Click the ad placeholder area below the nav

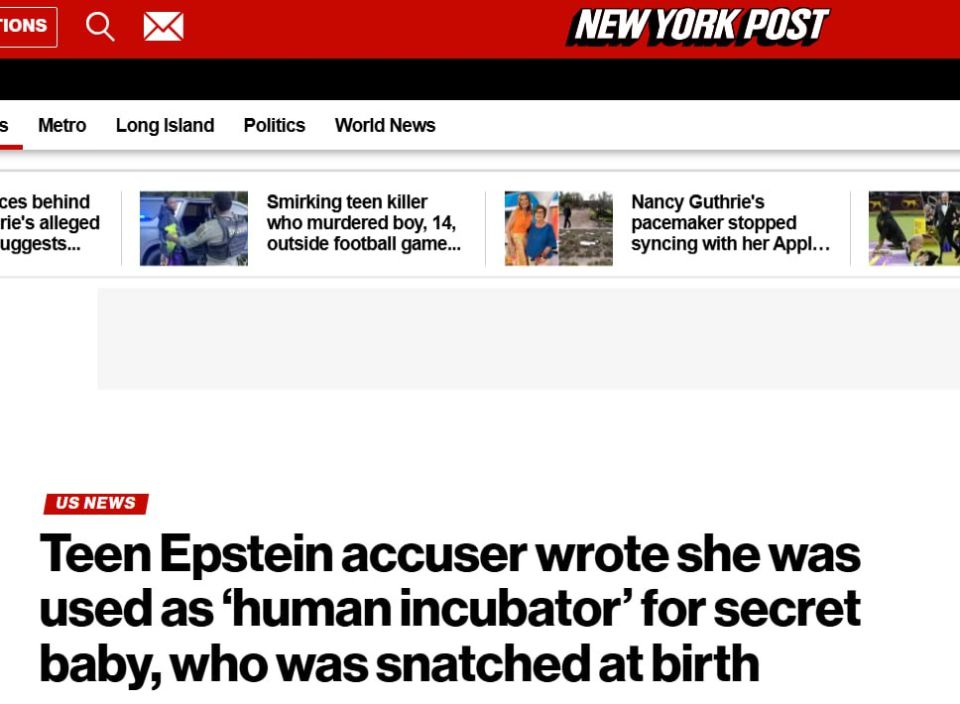pos(527,338)
